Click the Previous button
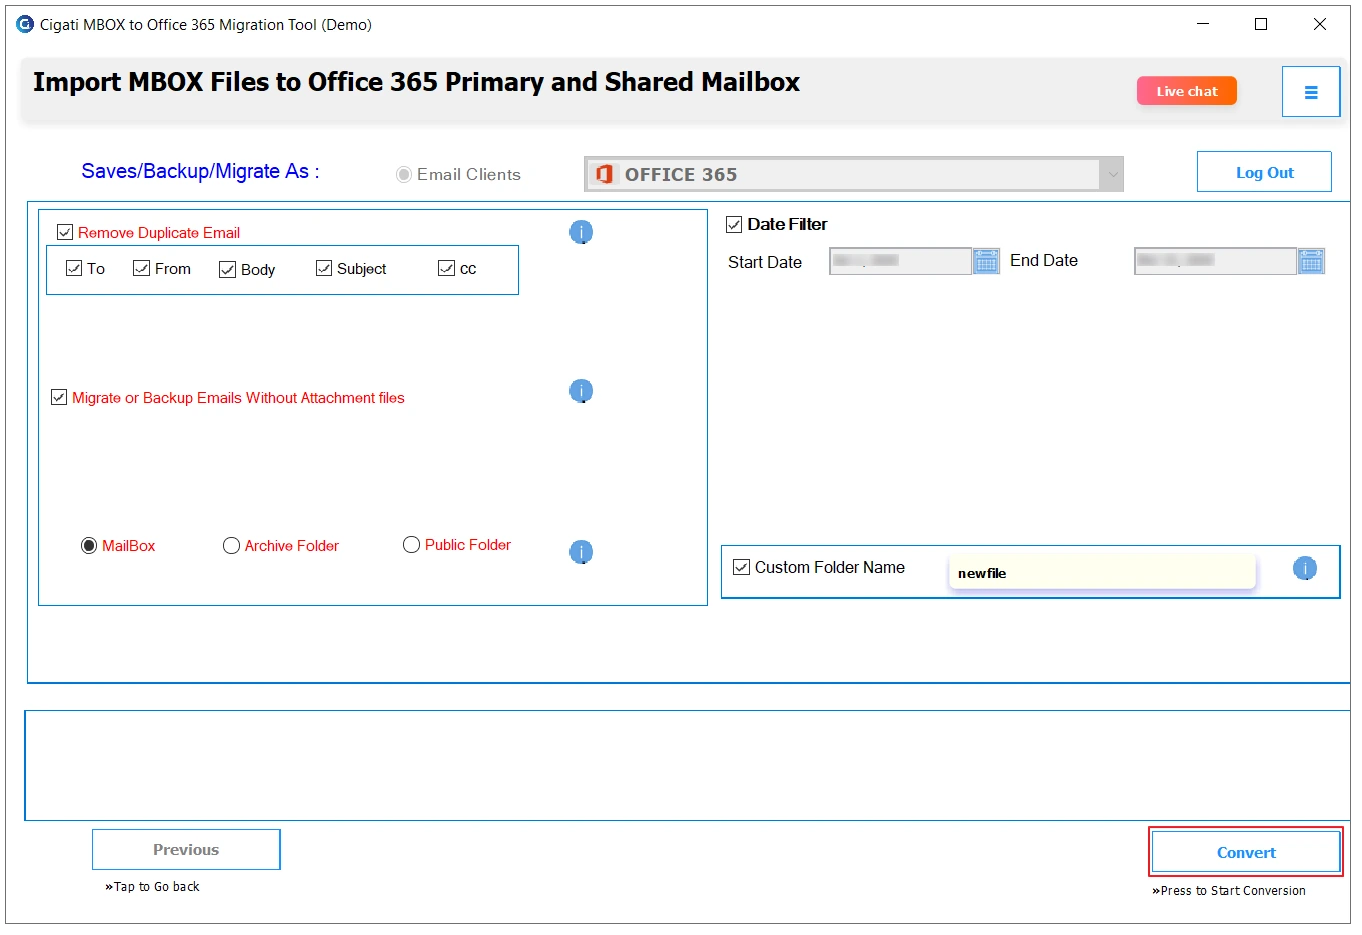 point(186,849)
